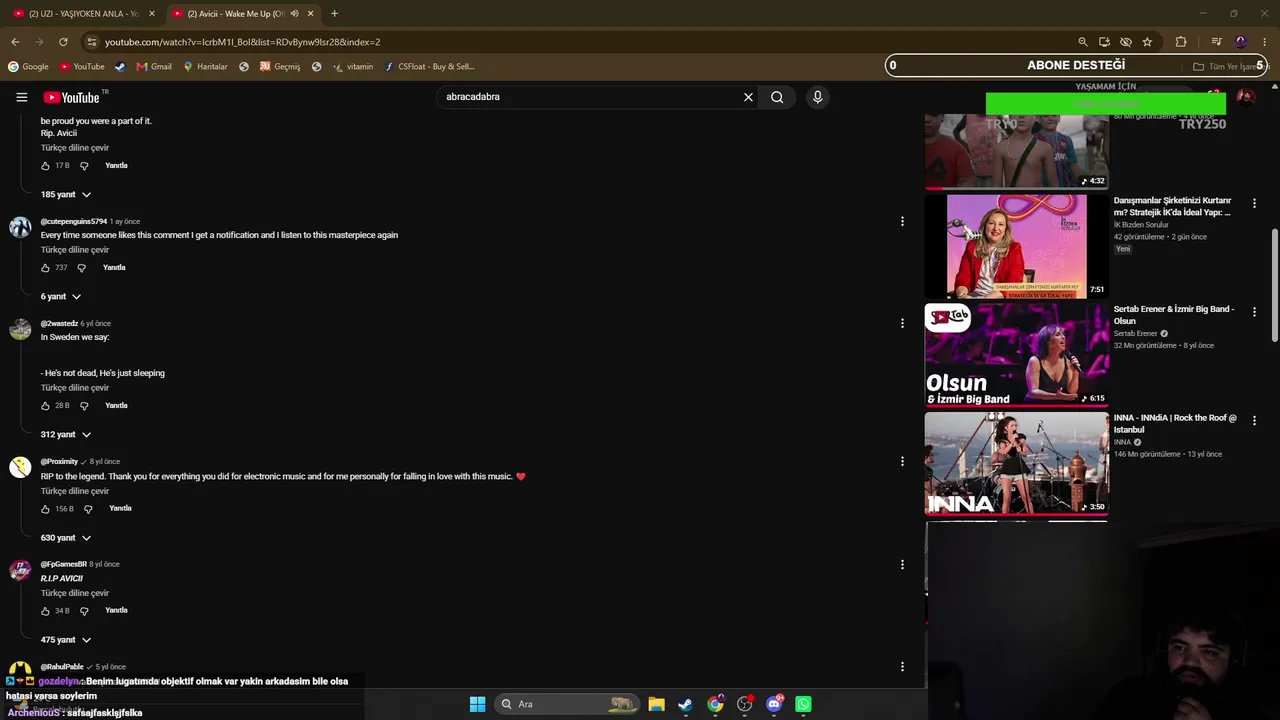Reload the page
The width and height of the screenshot is (1280, 720).
pos(63,42)
